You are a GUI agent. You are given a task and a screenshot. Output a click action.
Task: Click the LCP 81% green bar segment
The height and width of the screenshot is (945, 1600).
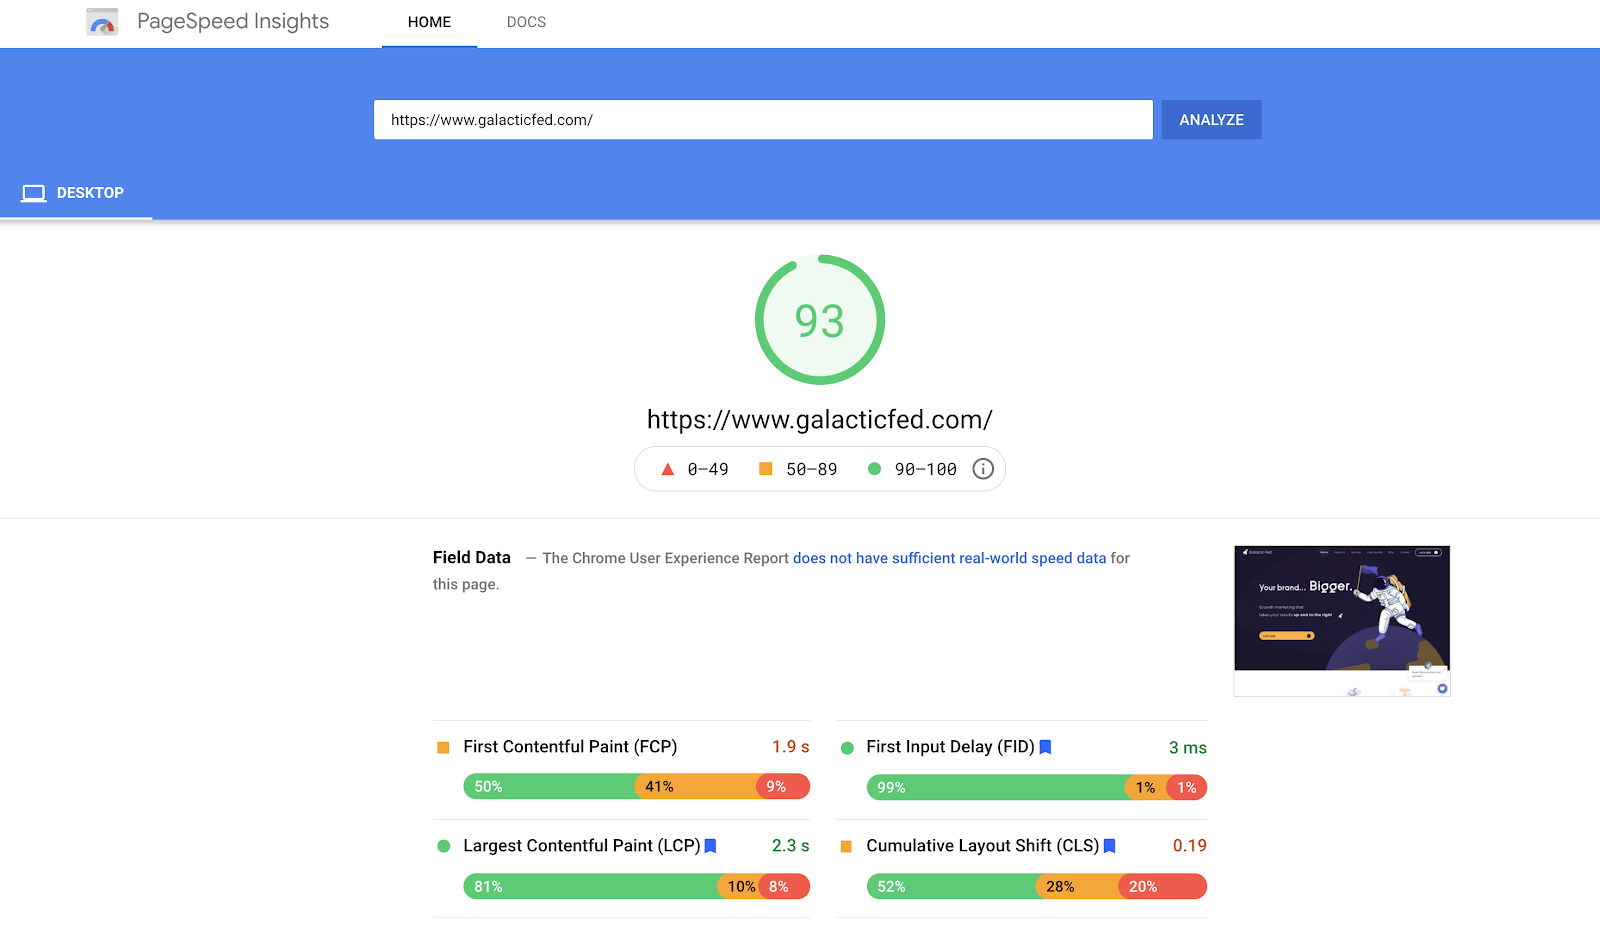click(x=591, y=886)
